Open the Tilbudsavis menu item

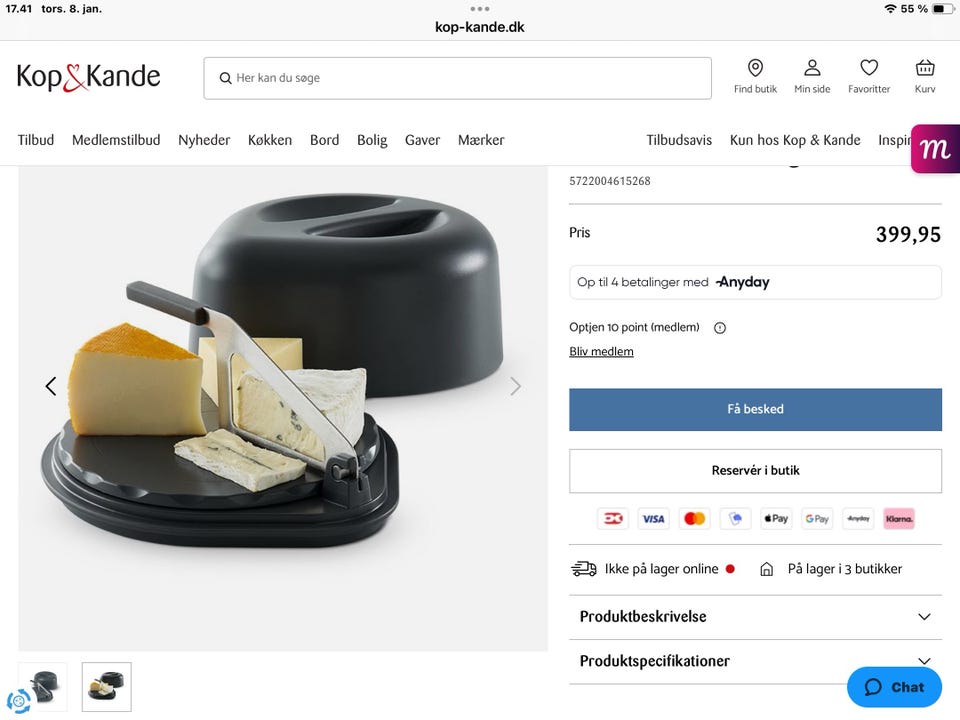[679, 140]
